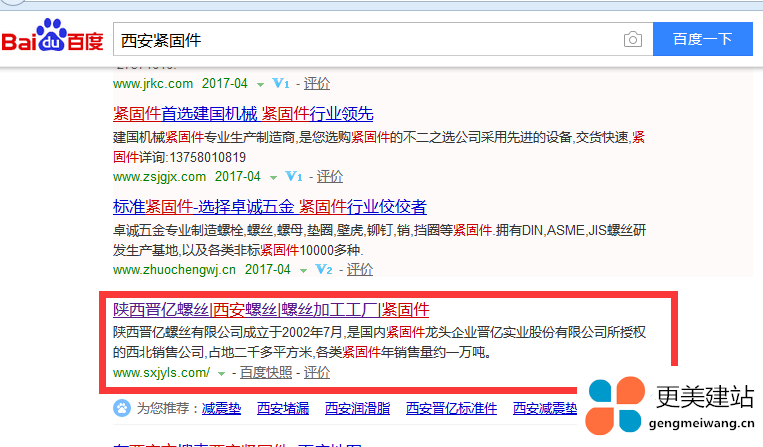Click recommended search 减震垫
Screen dimensions: 763x447
click(221, 408)
